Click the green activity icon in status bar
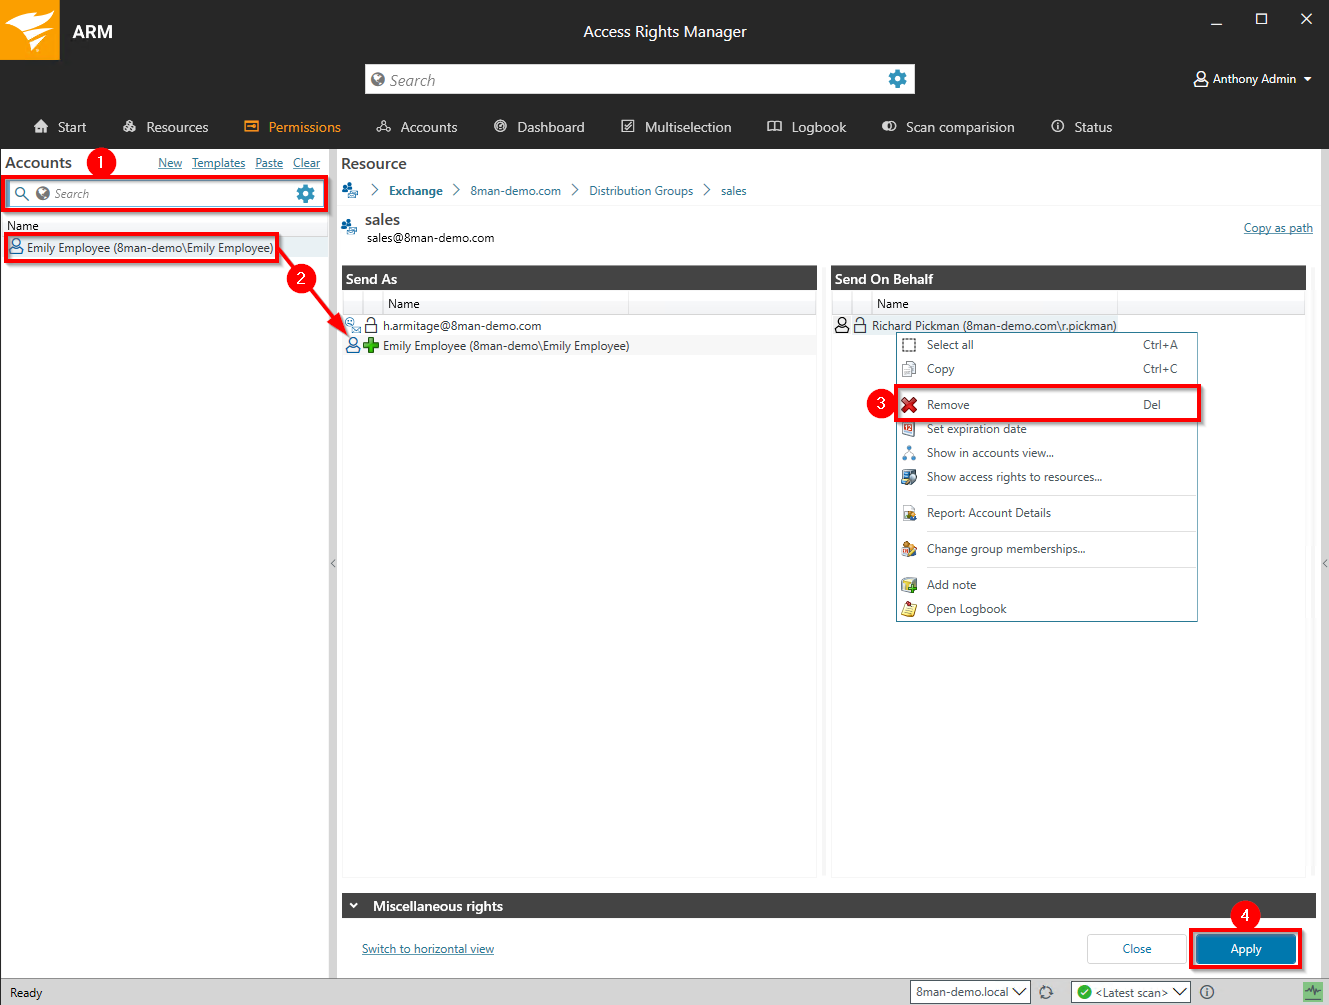Viewport: 1329px width, 1005px height. (x=1312, y=992)
